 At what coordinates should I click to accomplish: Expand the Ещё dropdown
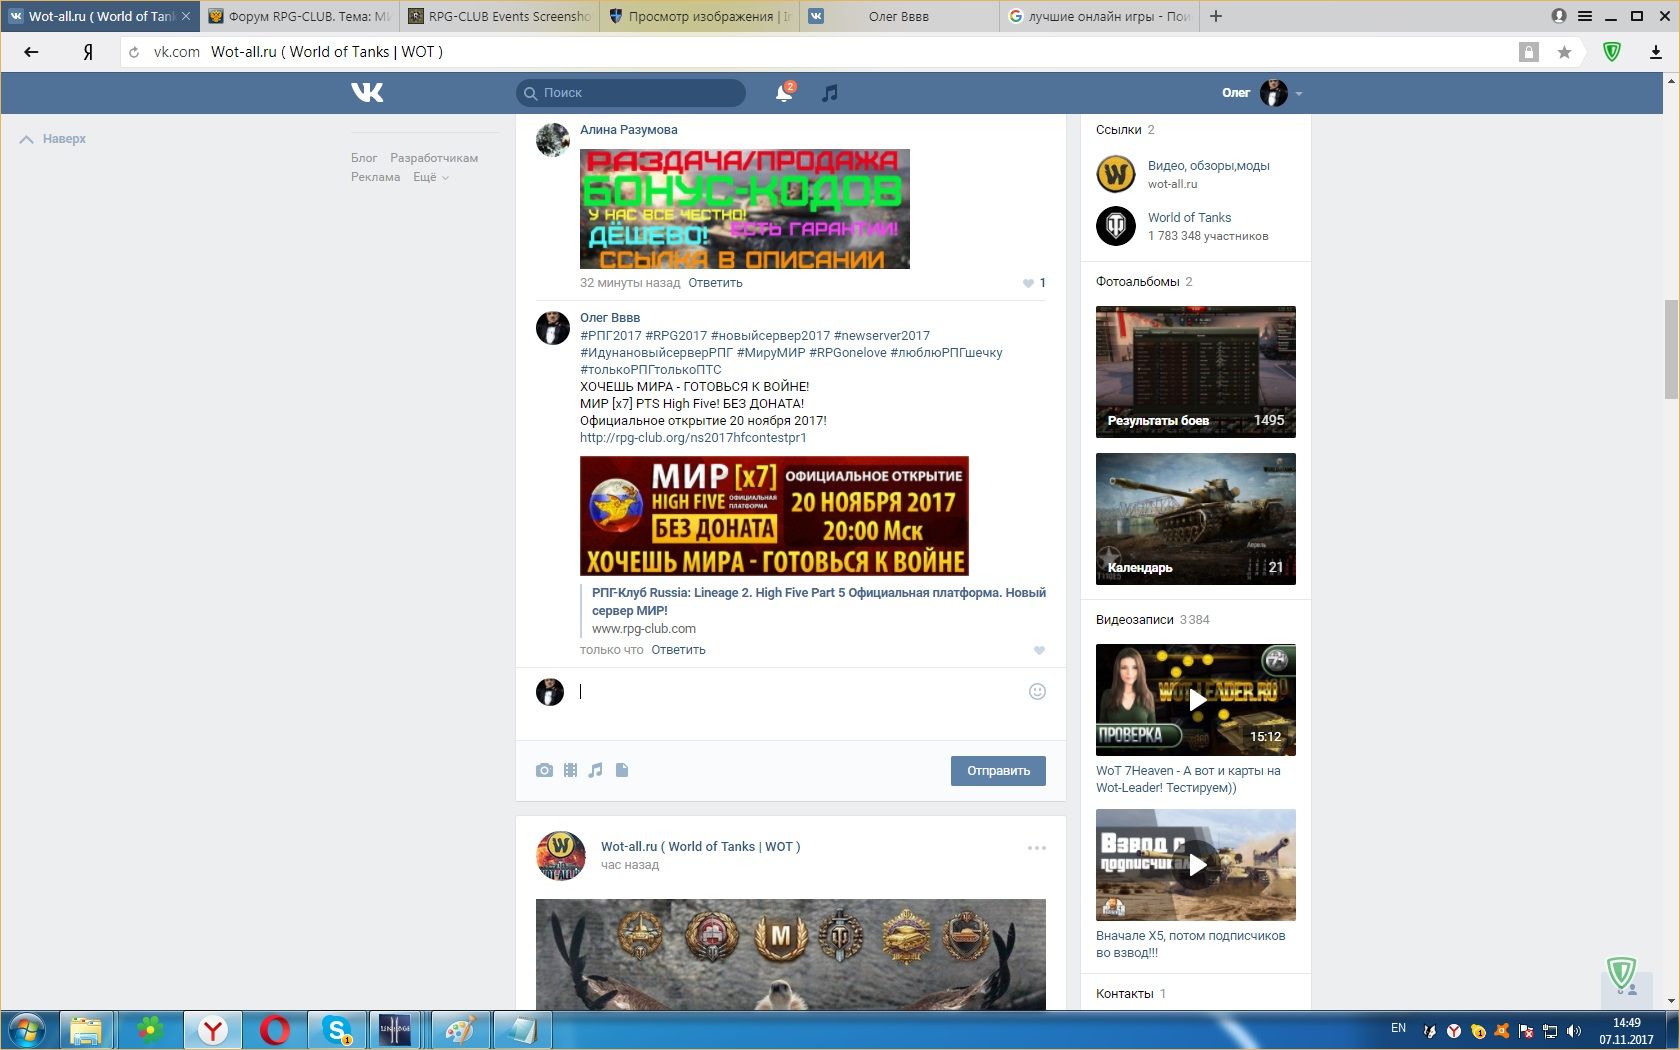click(x=431, y=177)
